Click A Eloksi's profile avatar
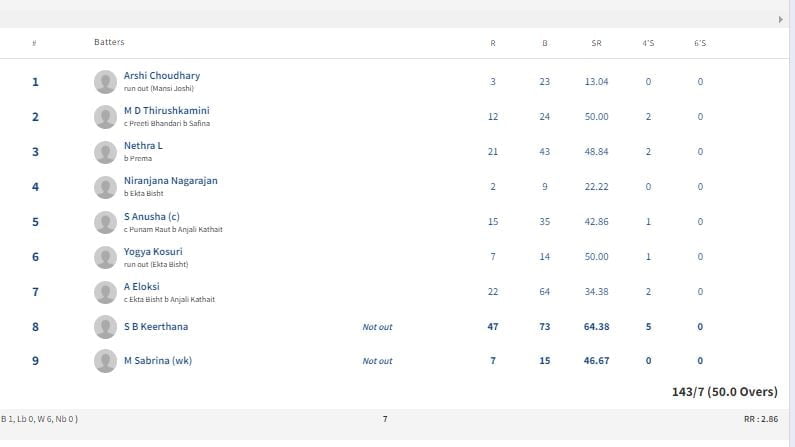The image size is (795, 447). click(x=105, y=292)
